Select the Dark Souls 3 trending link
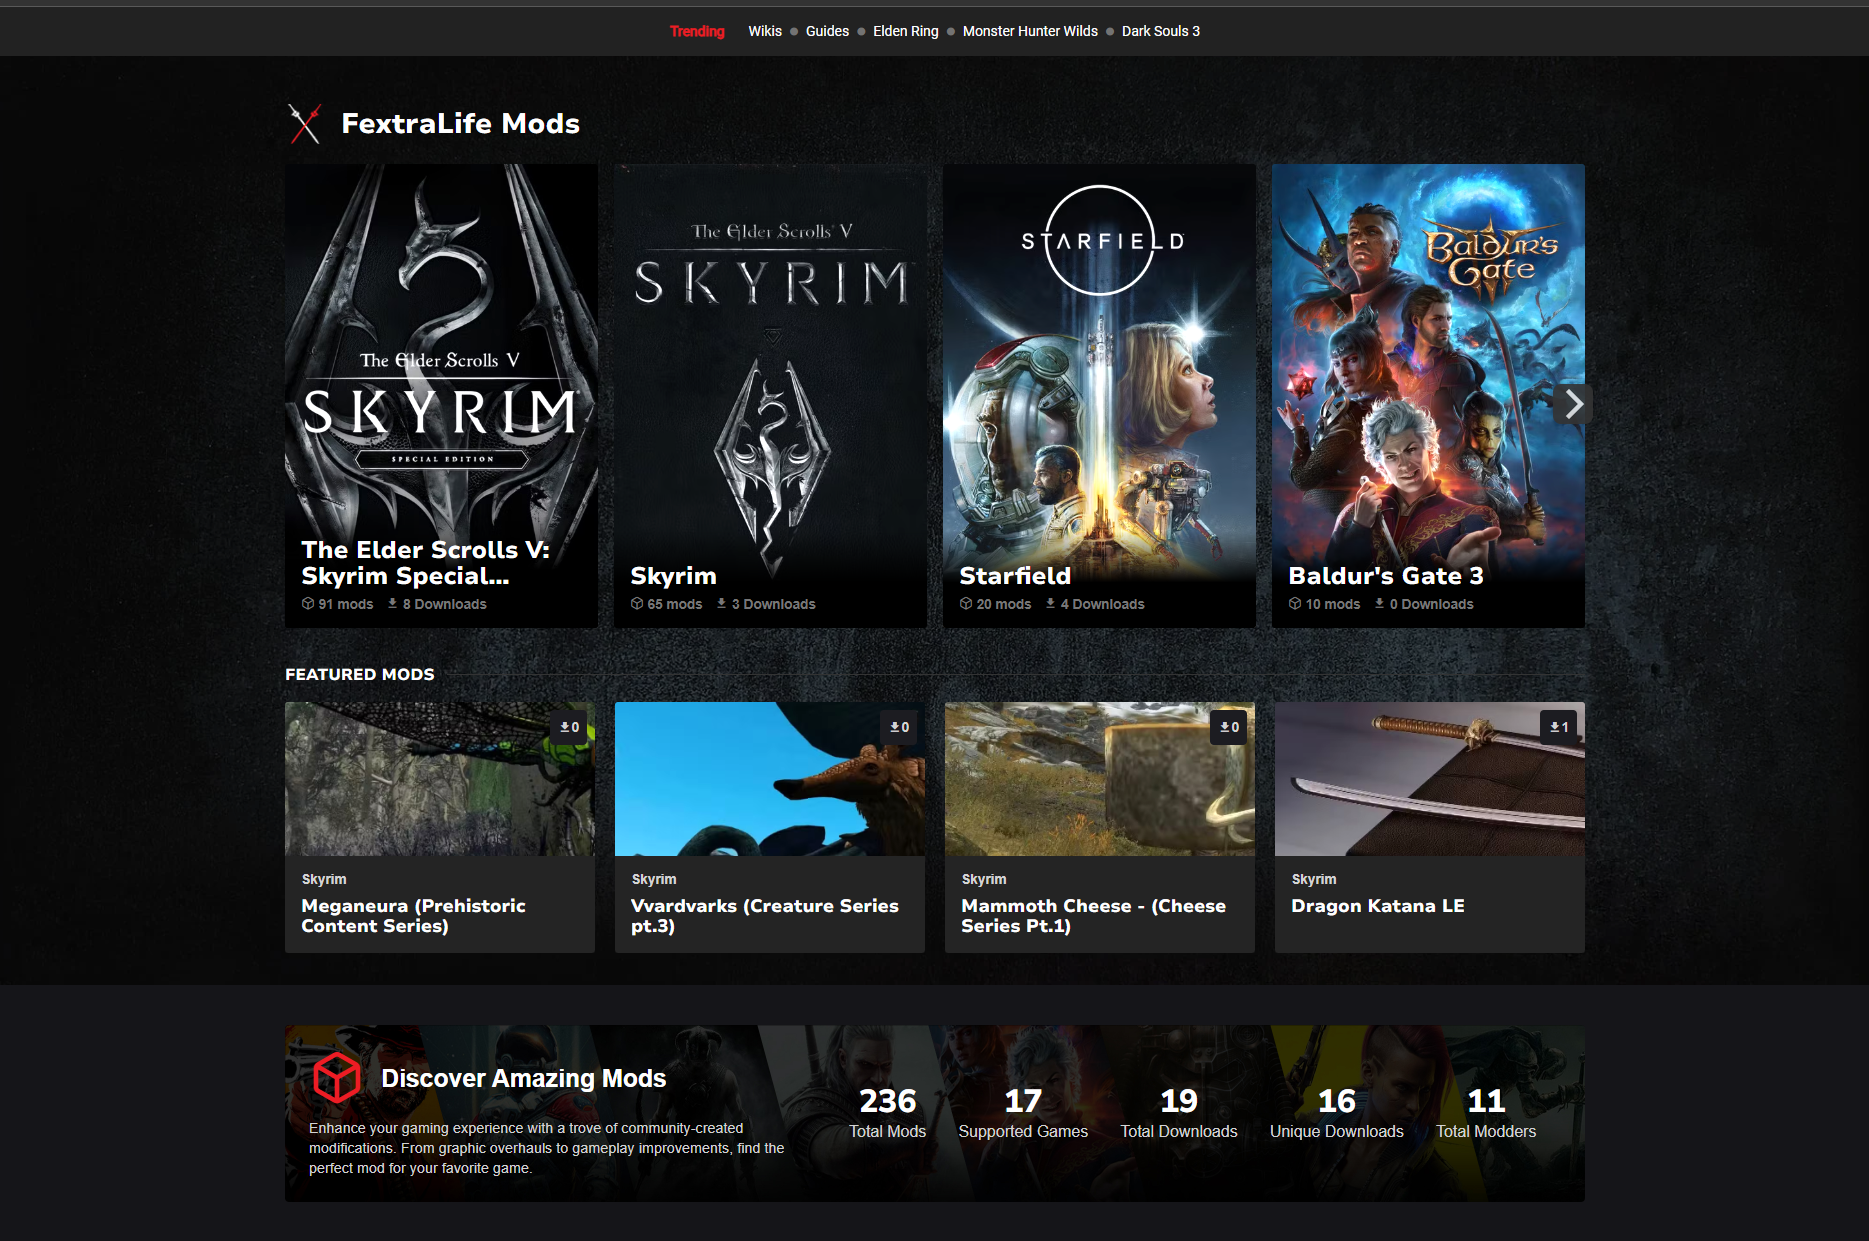Viewport: 1869px width, 1241px height. click(1160, 31)
